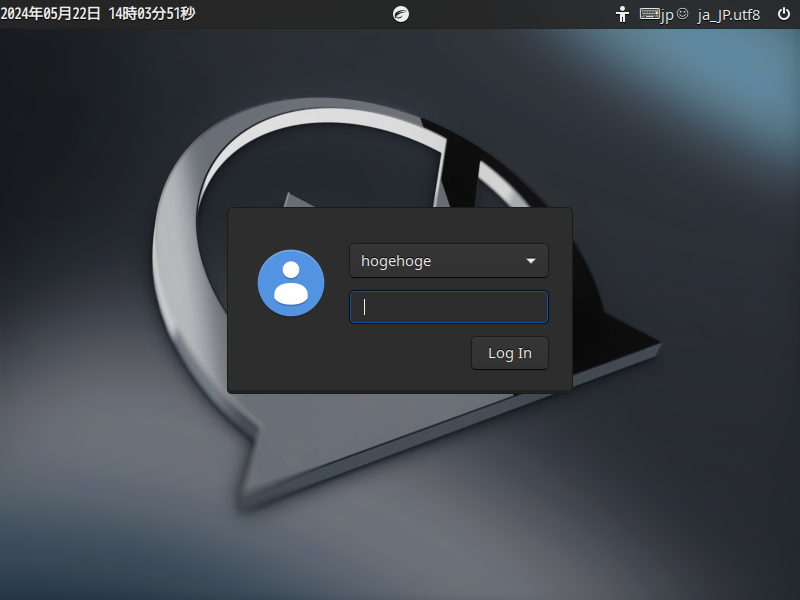Click the Log In button label text
This screenshot has height=600, width=800.
(x=510, y=353)
